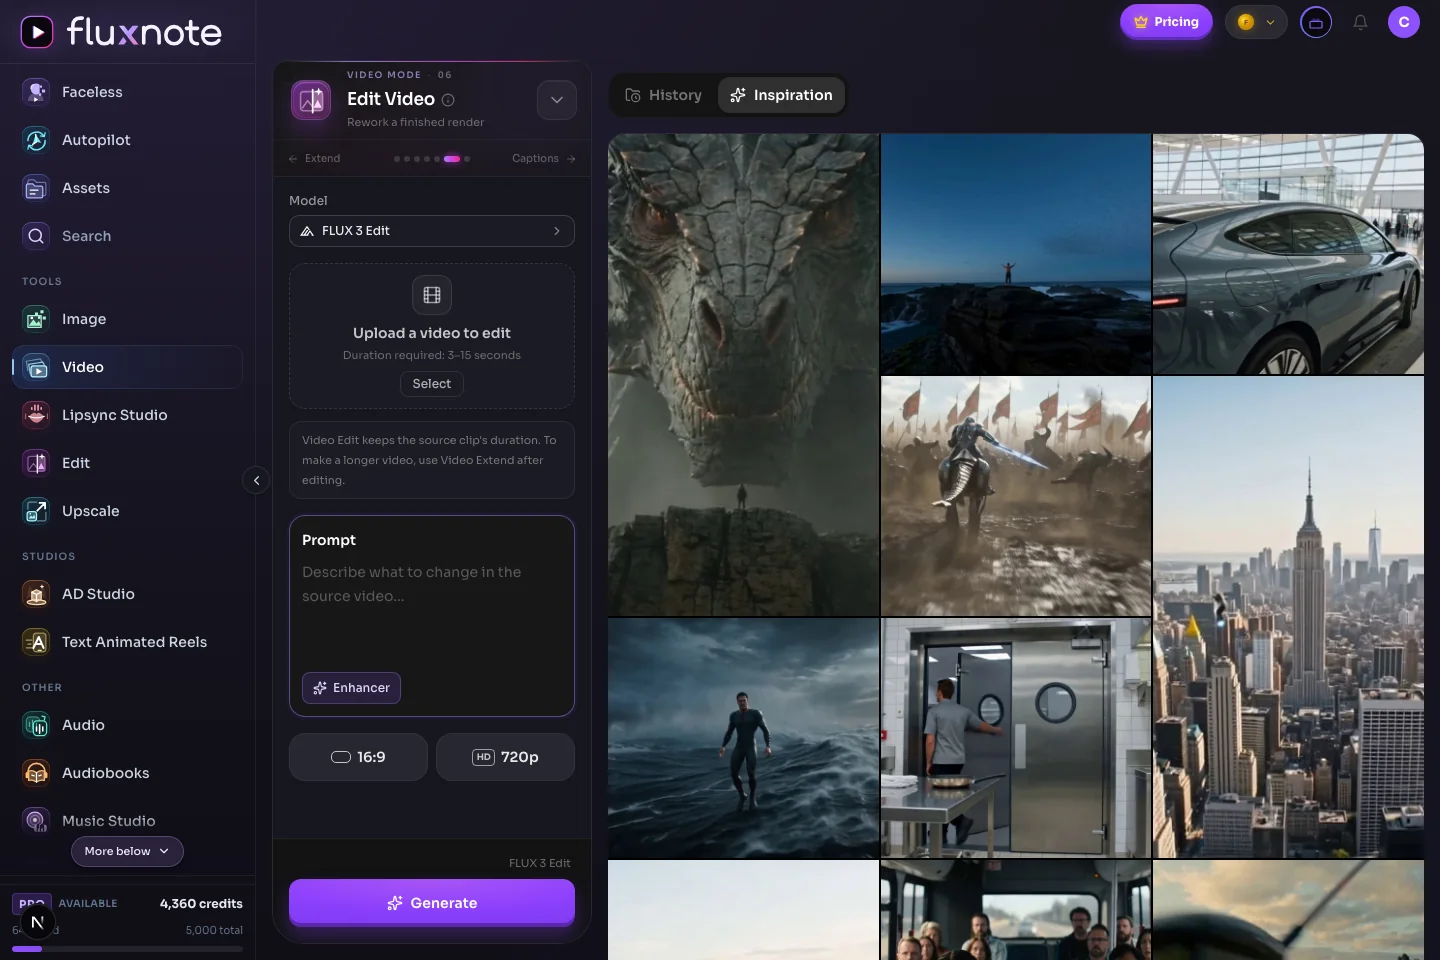The image size is (1440, 960).
Task: Open the dragon inspiration thumbnail
Action: 744,375
